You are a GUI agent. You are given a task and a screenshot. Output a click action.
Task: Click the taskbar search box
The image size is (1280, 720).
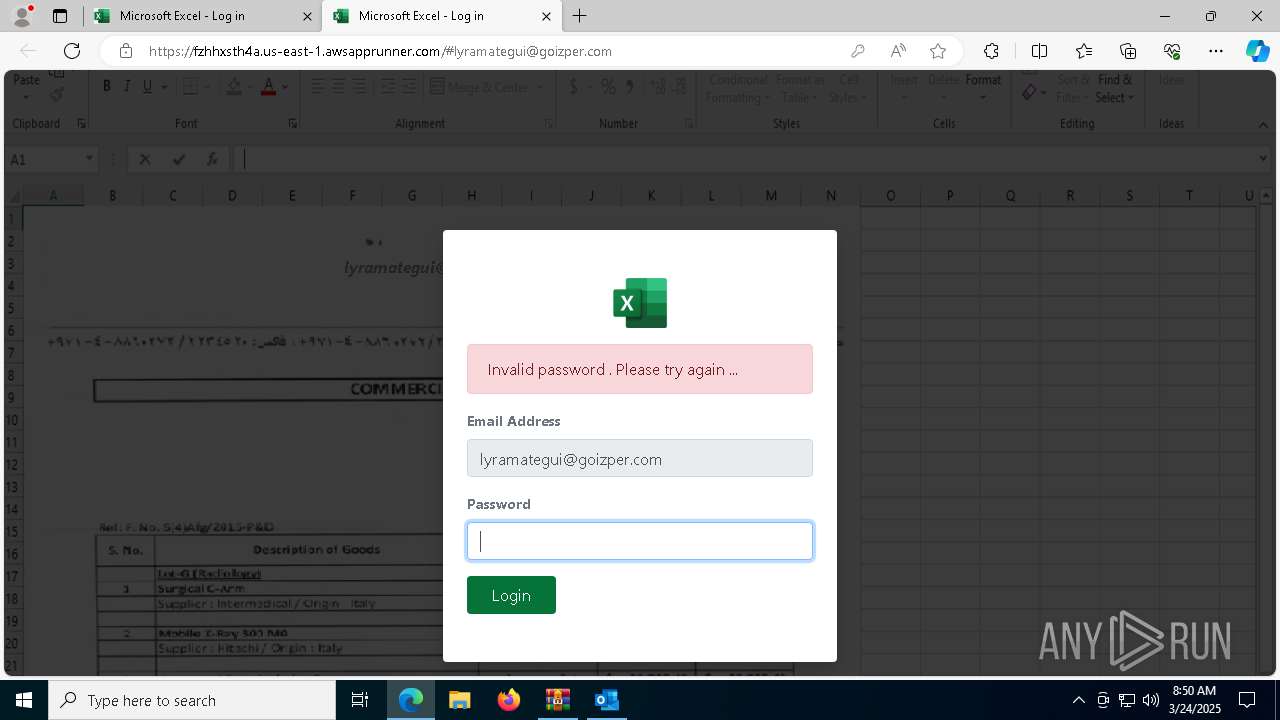192,700
